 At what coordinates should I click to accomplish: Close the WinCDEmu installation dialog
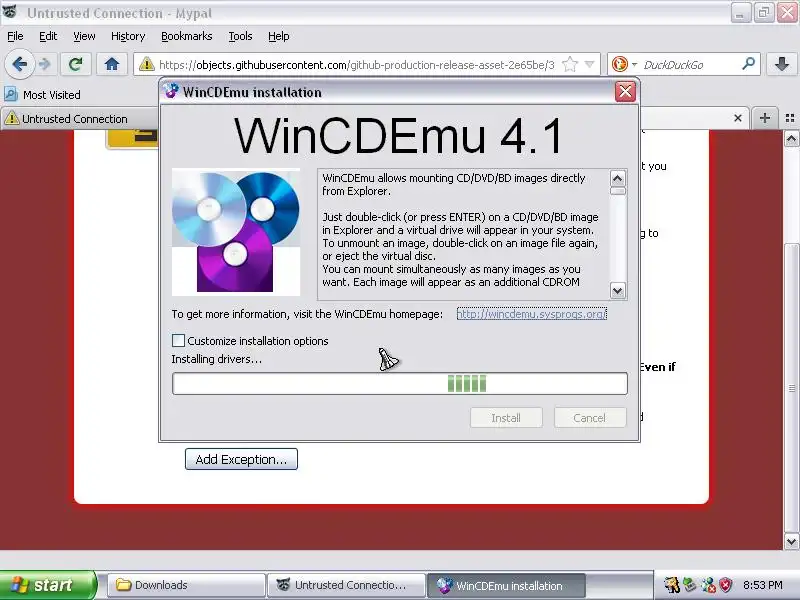[x=625, y=92]
